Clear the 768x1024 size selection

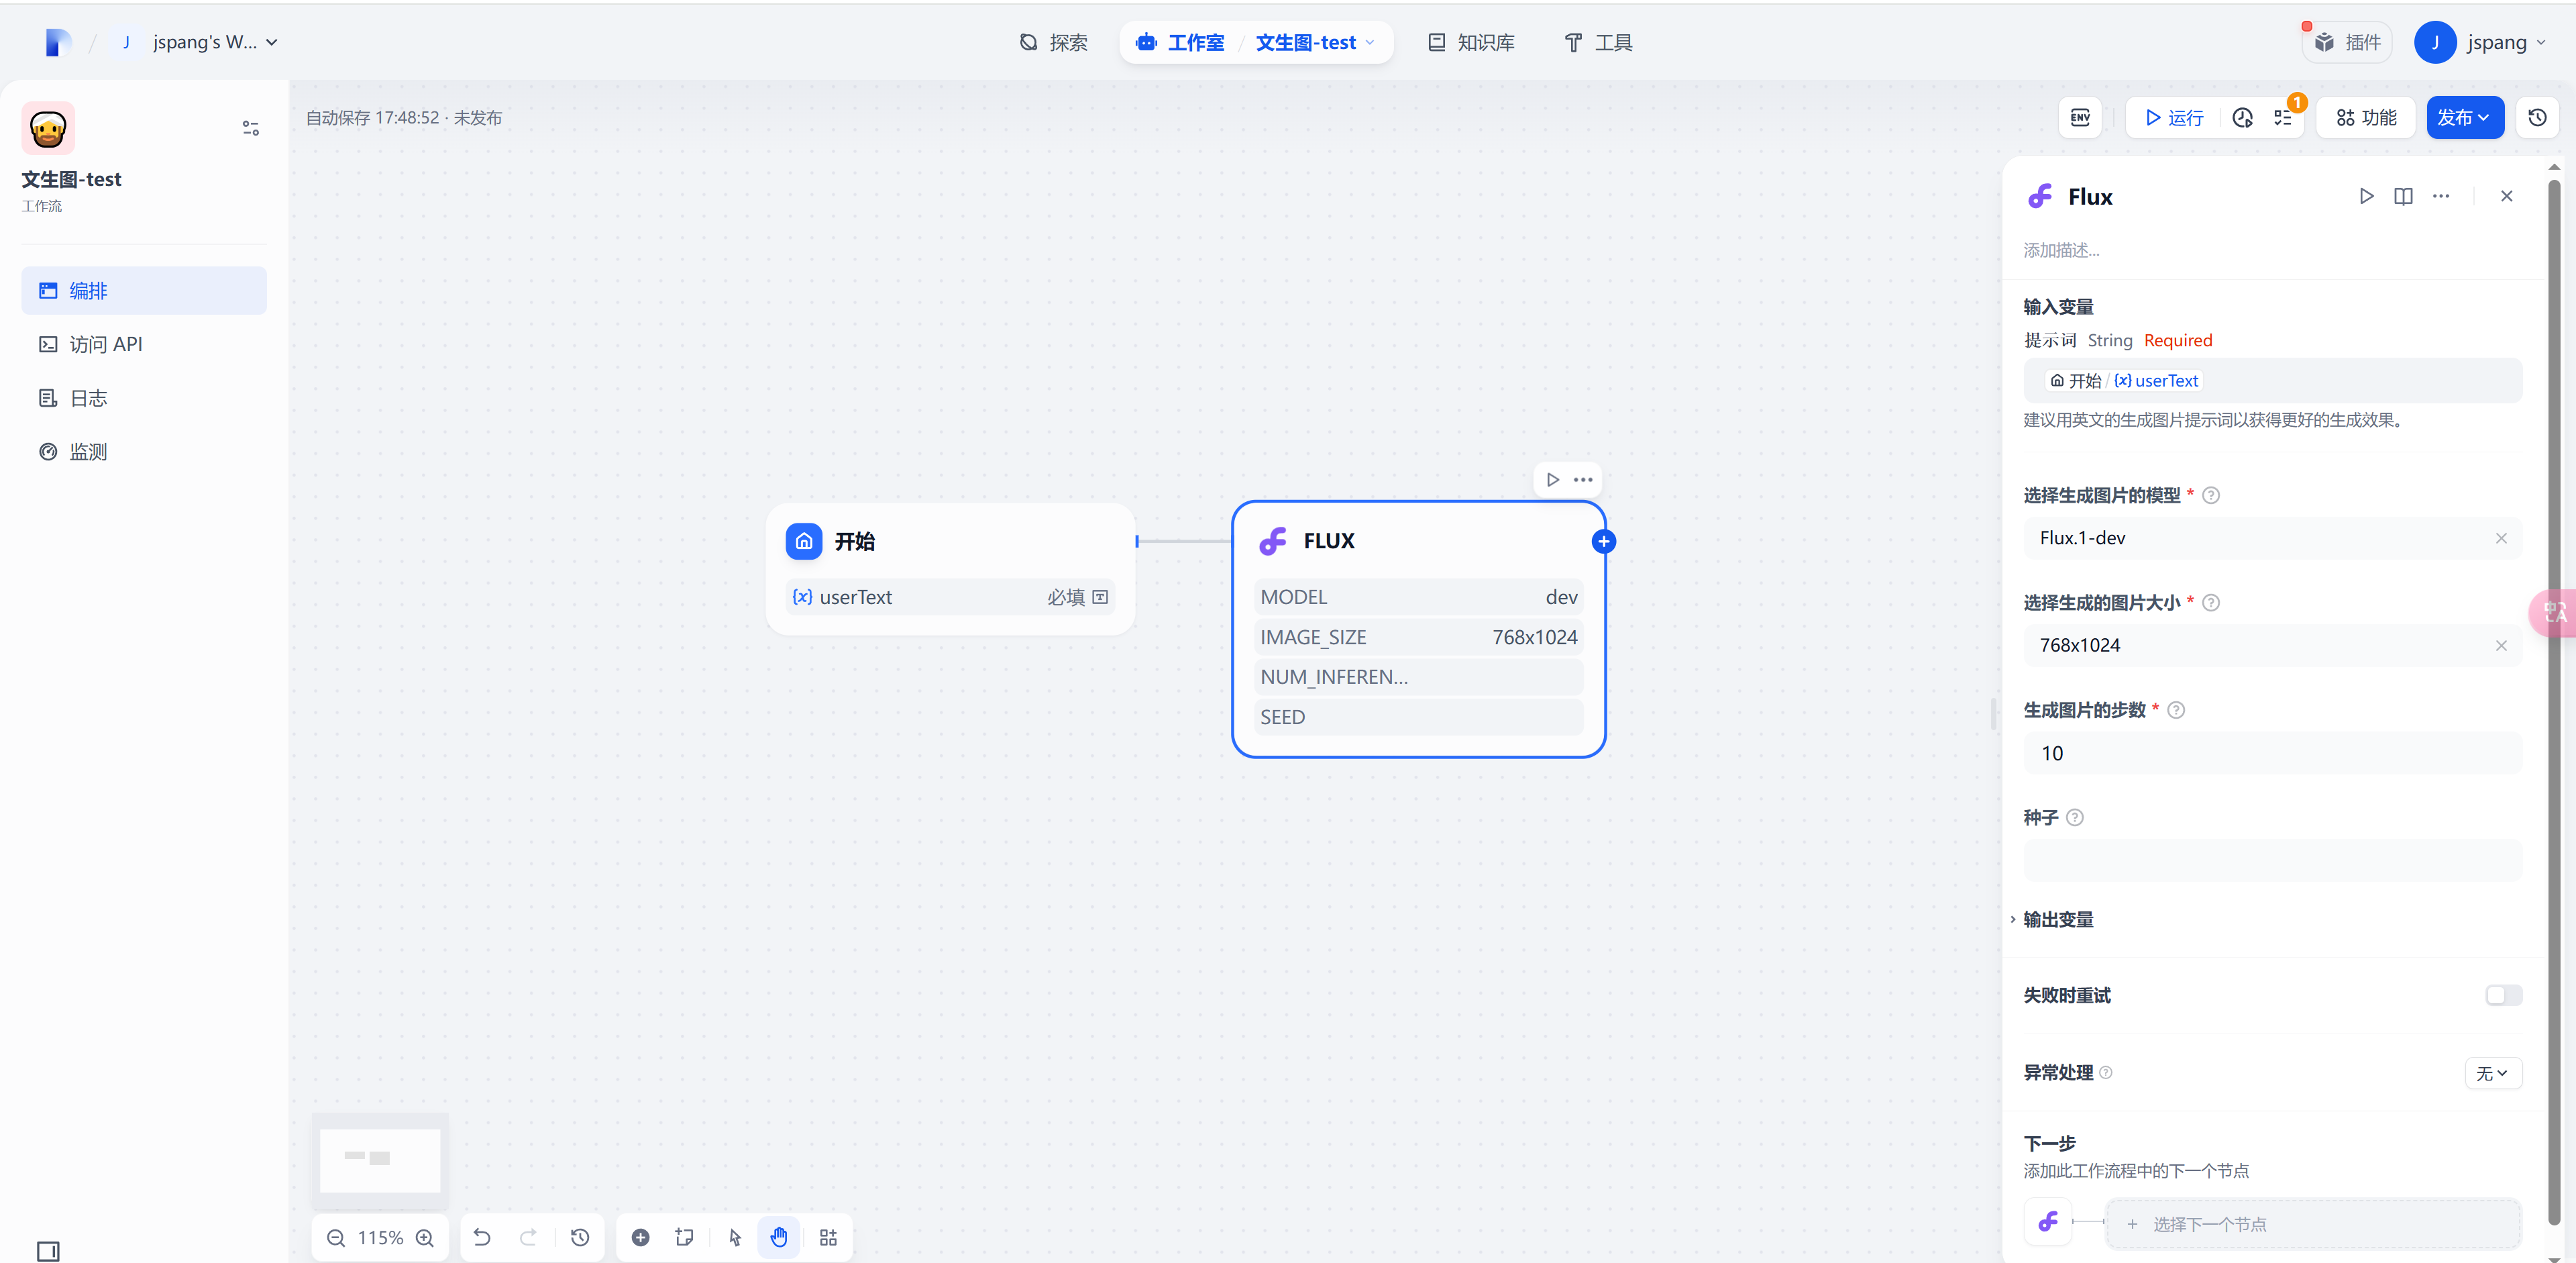[x=2500, y=645]
